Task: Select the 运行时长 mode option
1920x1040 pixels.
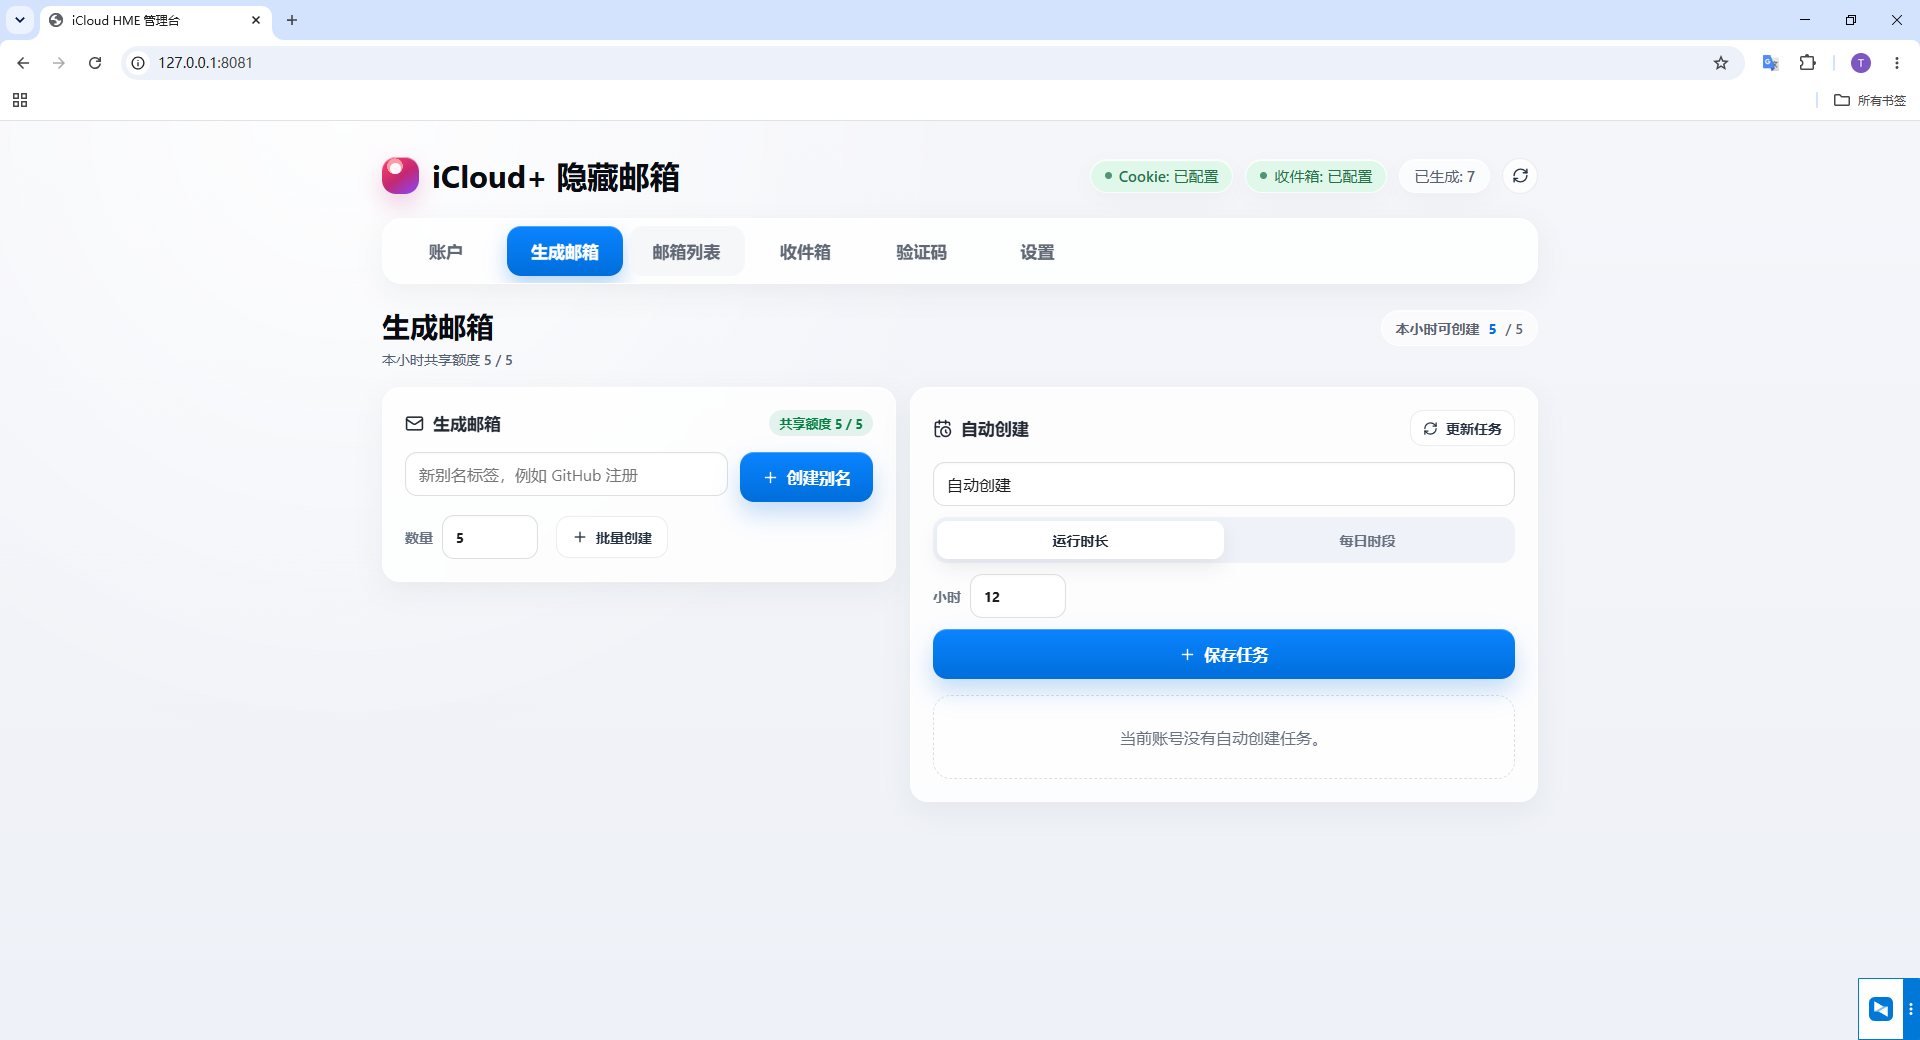Action: click(1080, 540)
